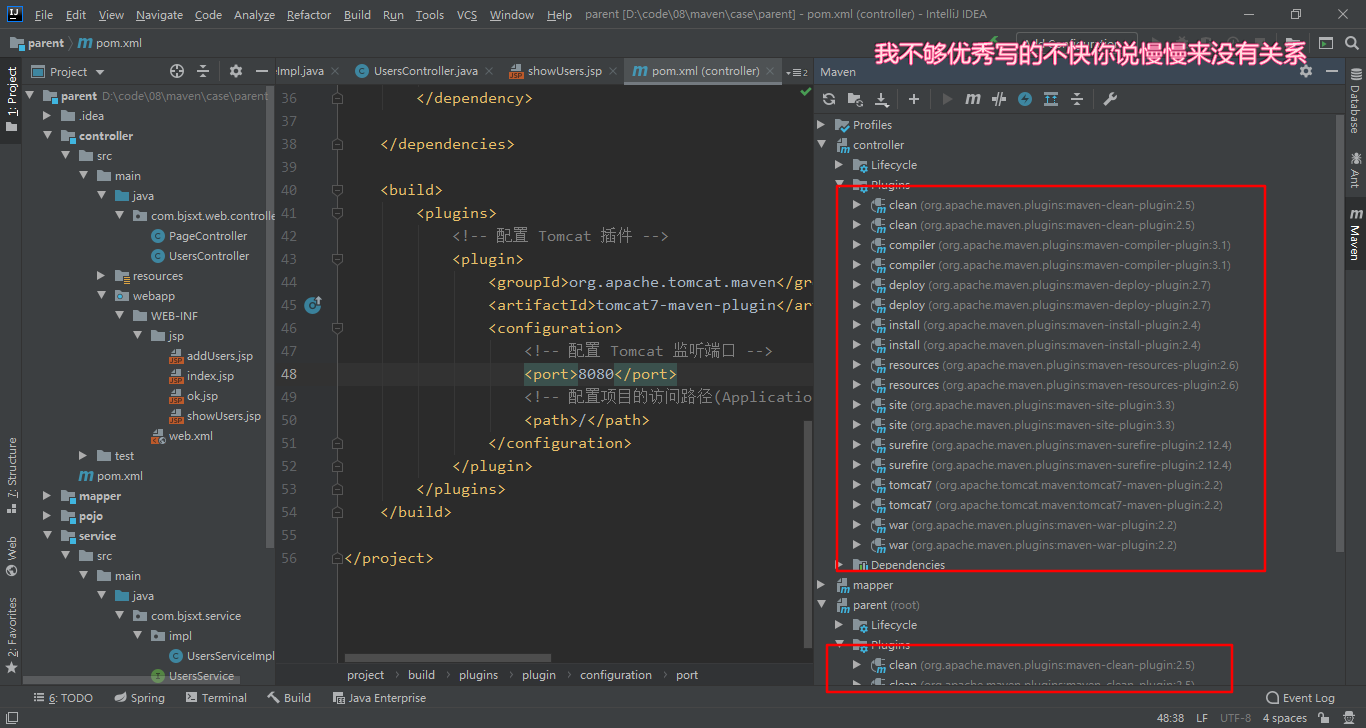Viewport: 1366px width, 728px height.
Task: Open the Analyze menu
Action: (x=254, y=15)
